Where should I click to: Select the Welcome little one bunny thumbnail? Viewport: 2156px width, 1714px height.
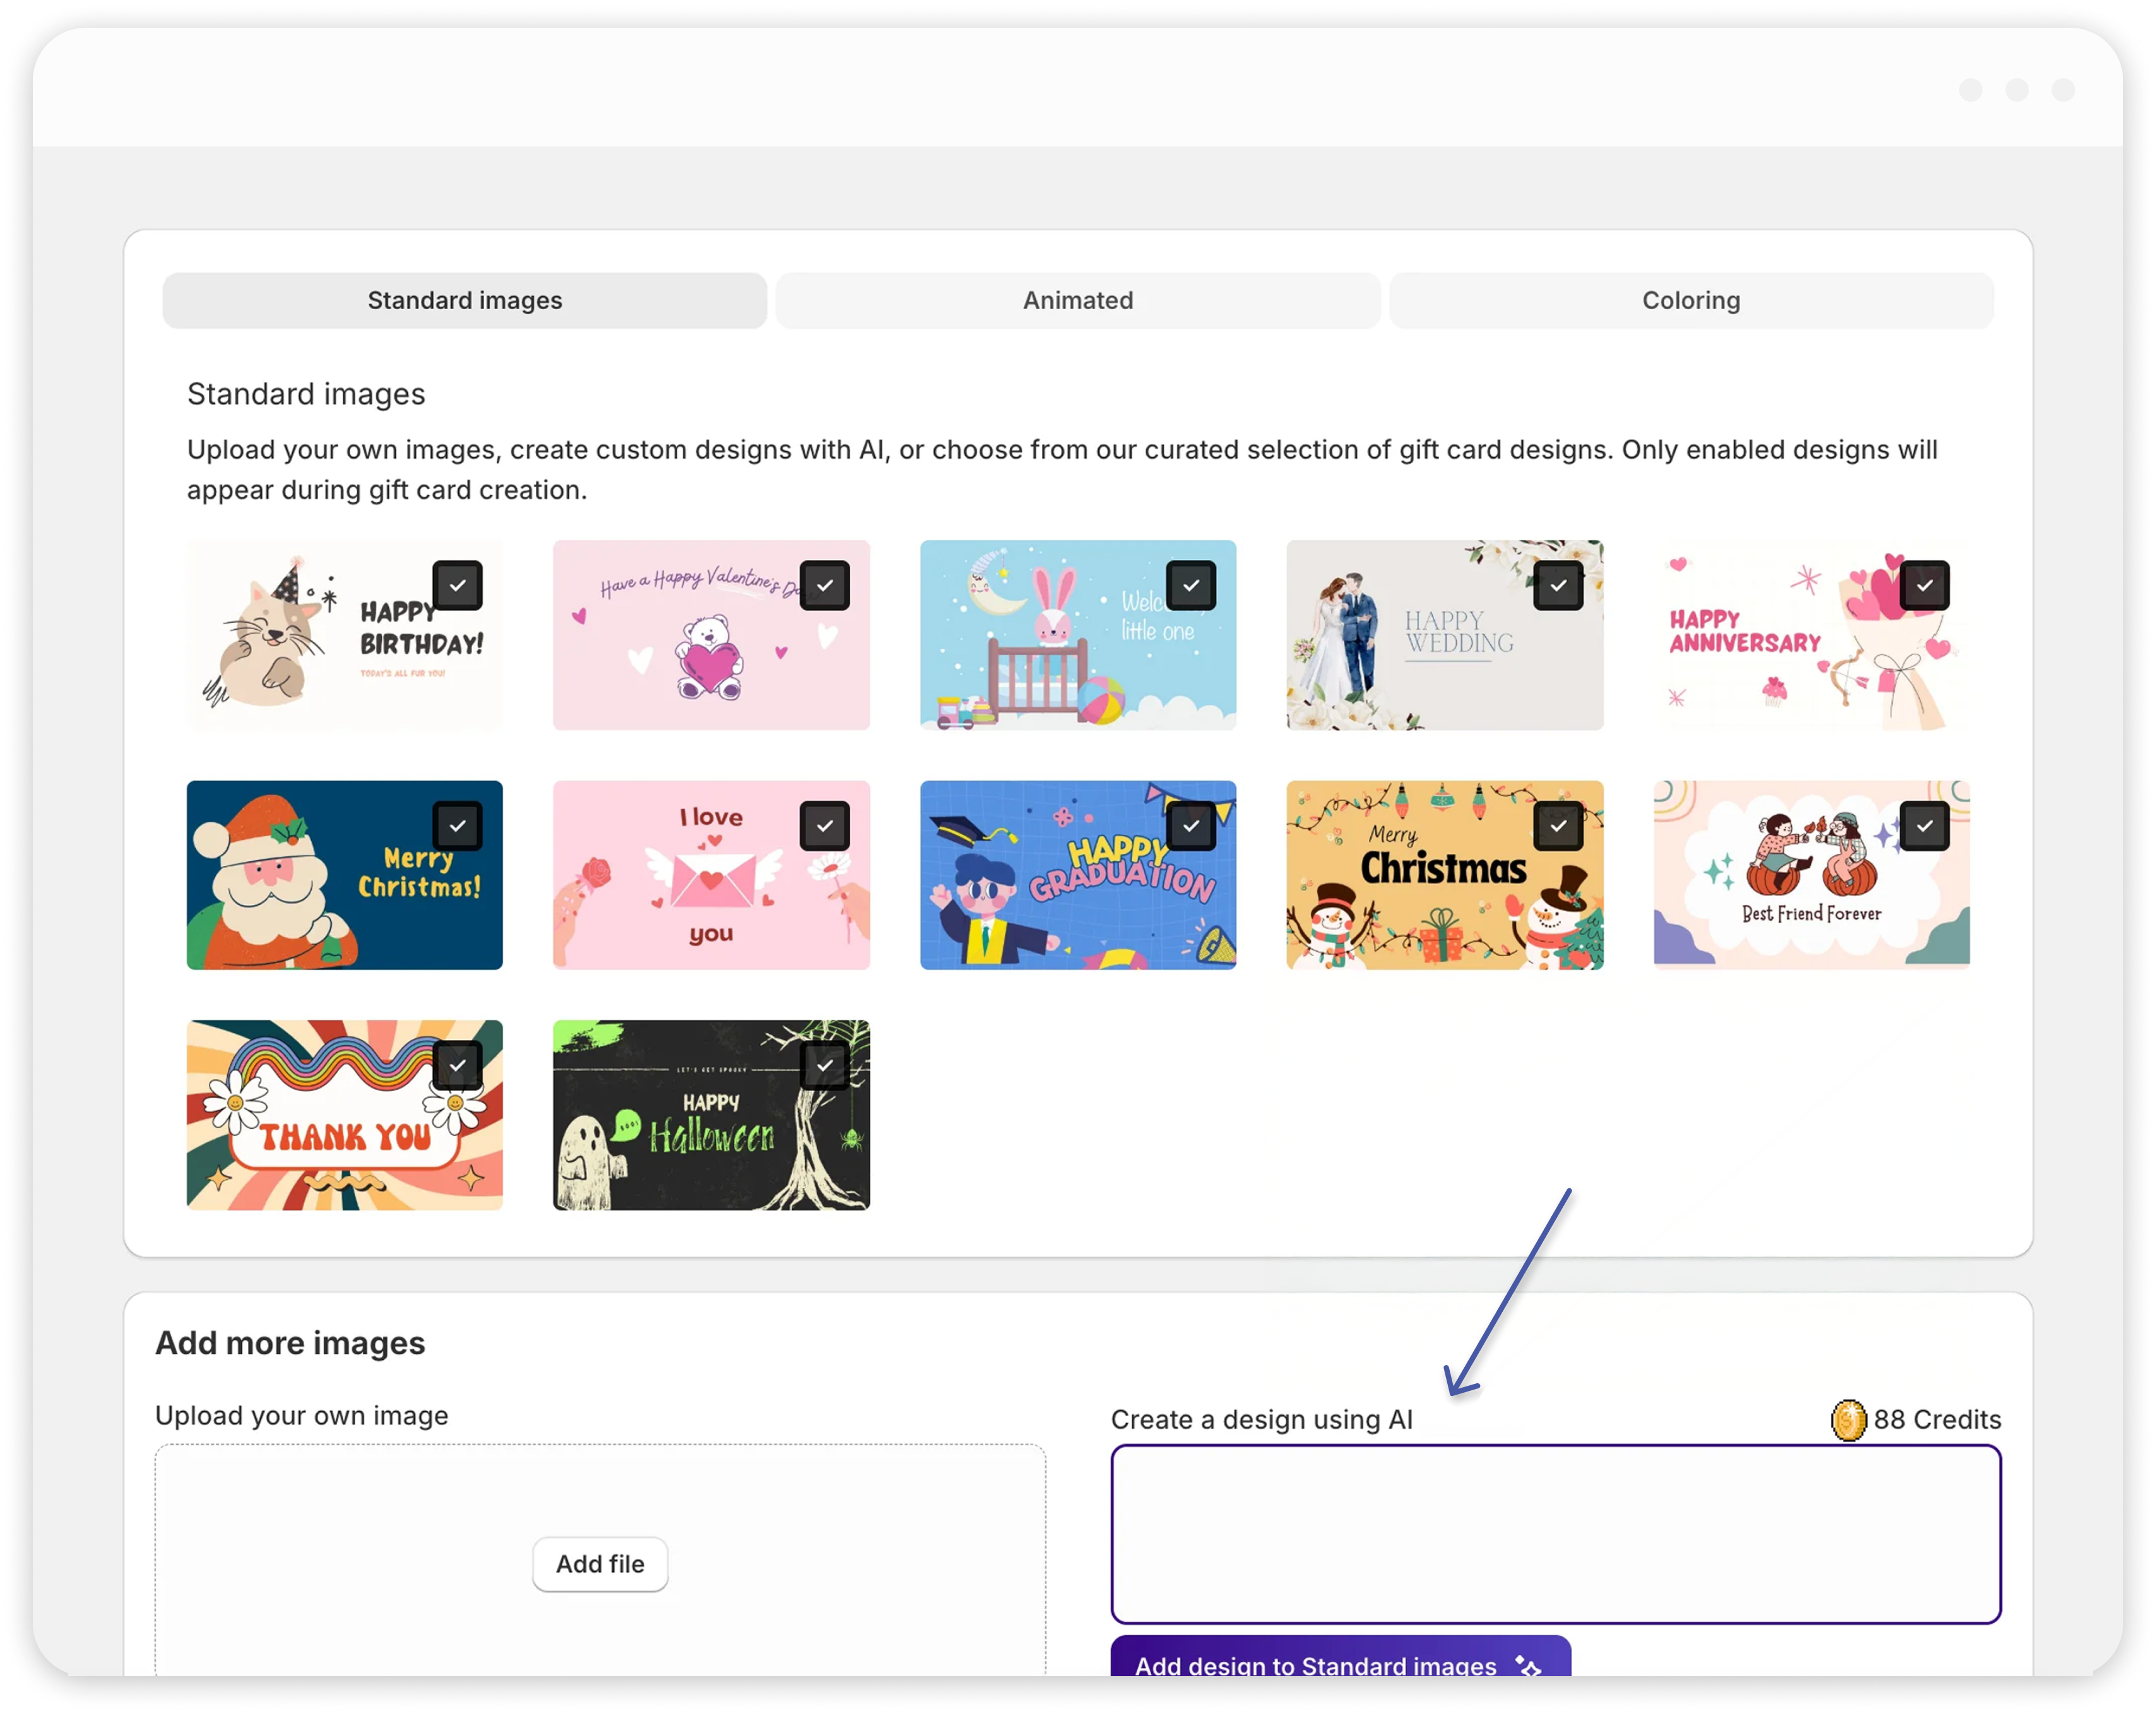1078,635
